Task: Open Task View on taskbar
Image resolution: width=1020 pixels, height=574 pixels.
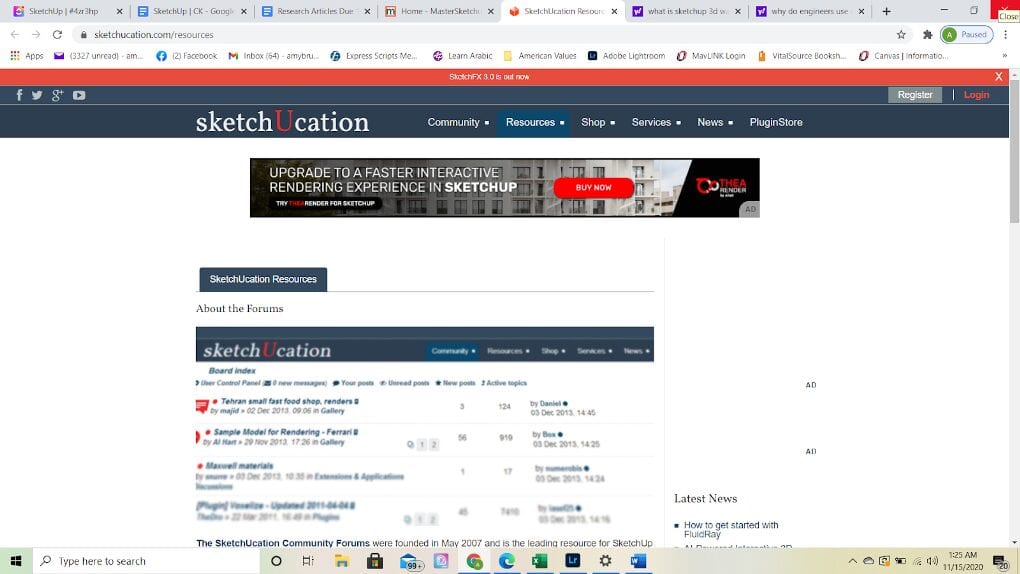Action: click(308, 561)
